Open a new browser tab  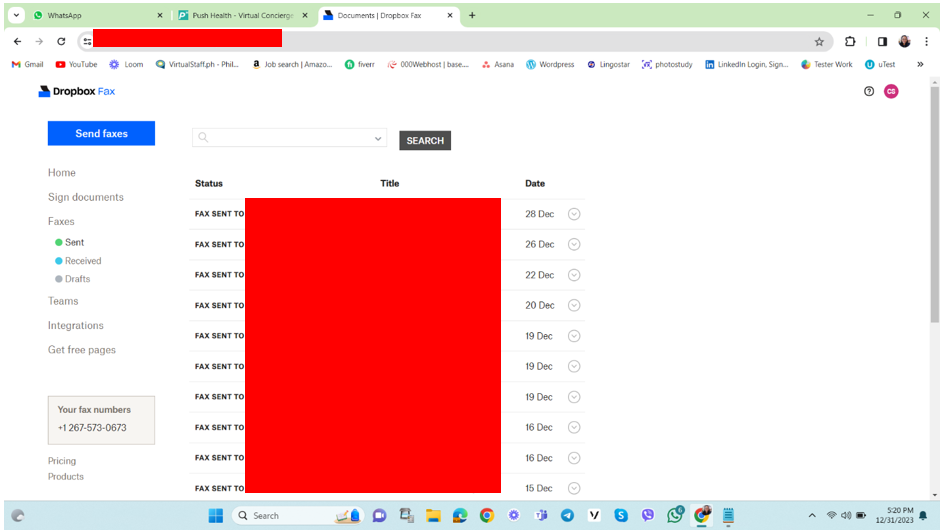tap(472, 16)
